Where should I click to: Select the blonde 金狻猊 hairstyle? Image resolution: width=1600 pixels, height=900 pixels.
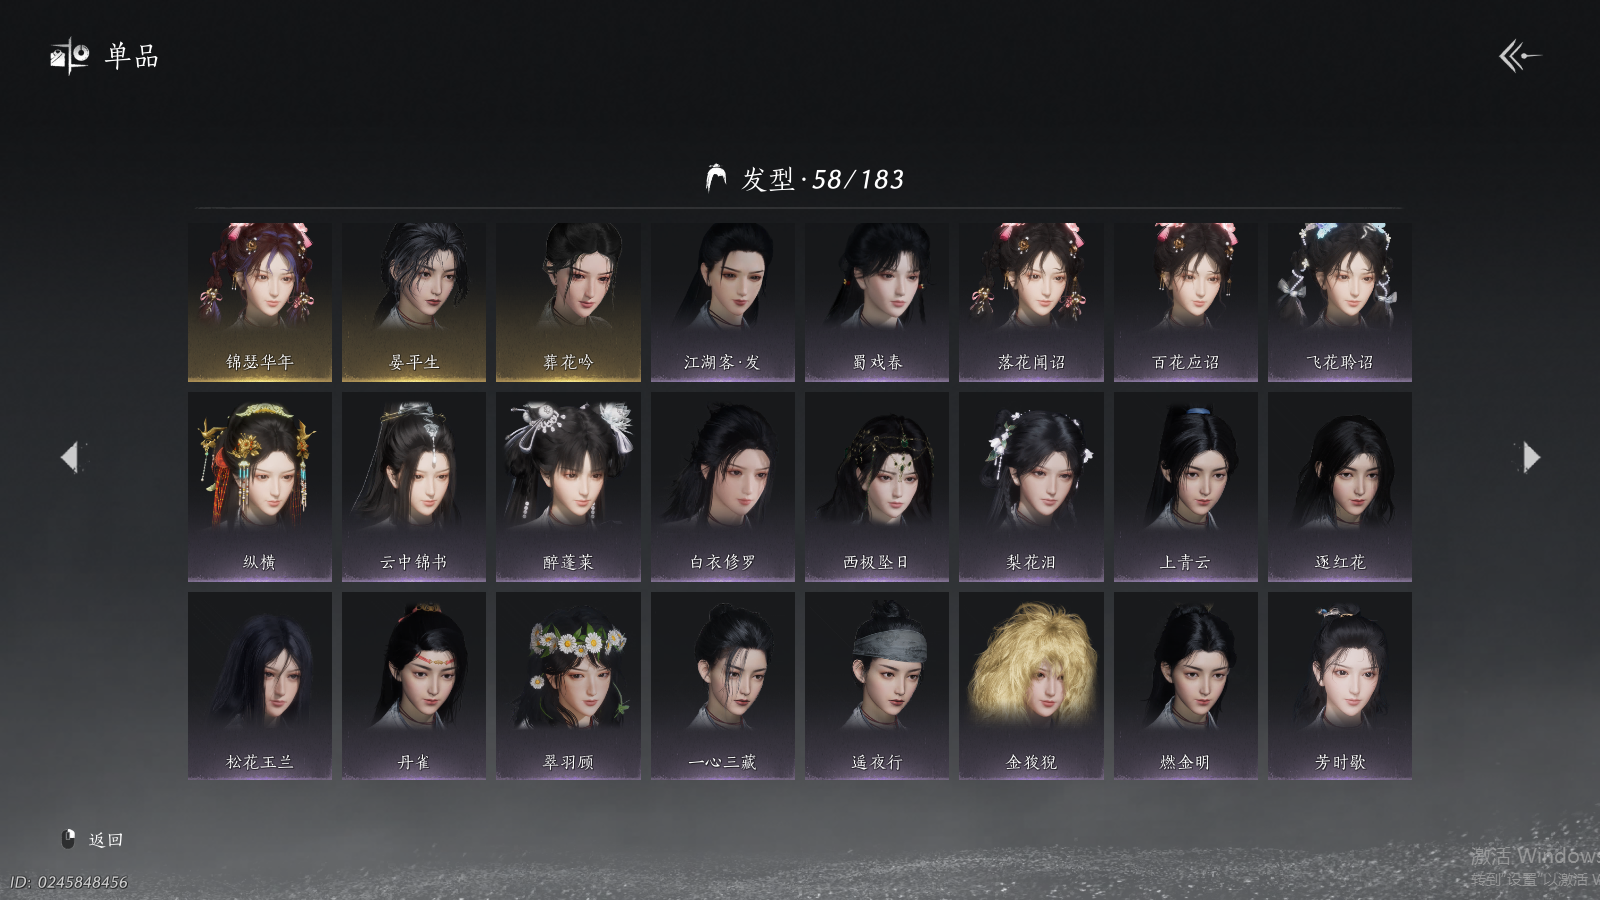pos(1031,685)
